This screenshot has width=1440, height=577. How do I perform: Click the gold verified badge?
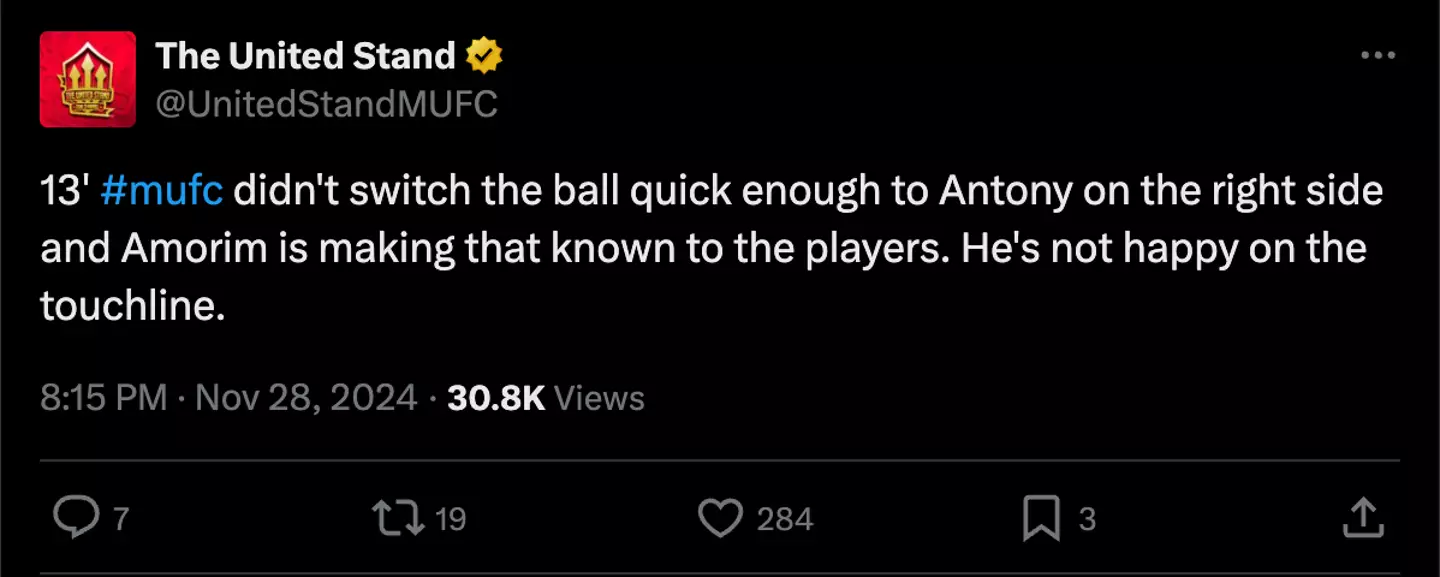486,57
